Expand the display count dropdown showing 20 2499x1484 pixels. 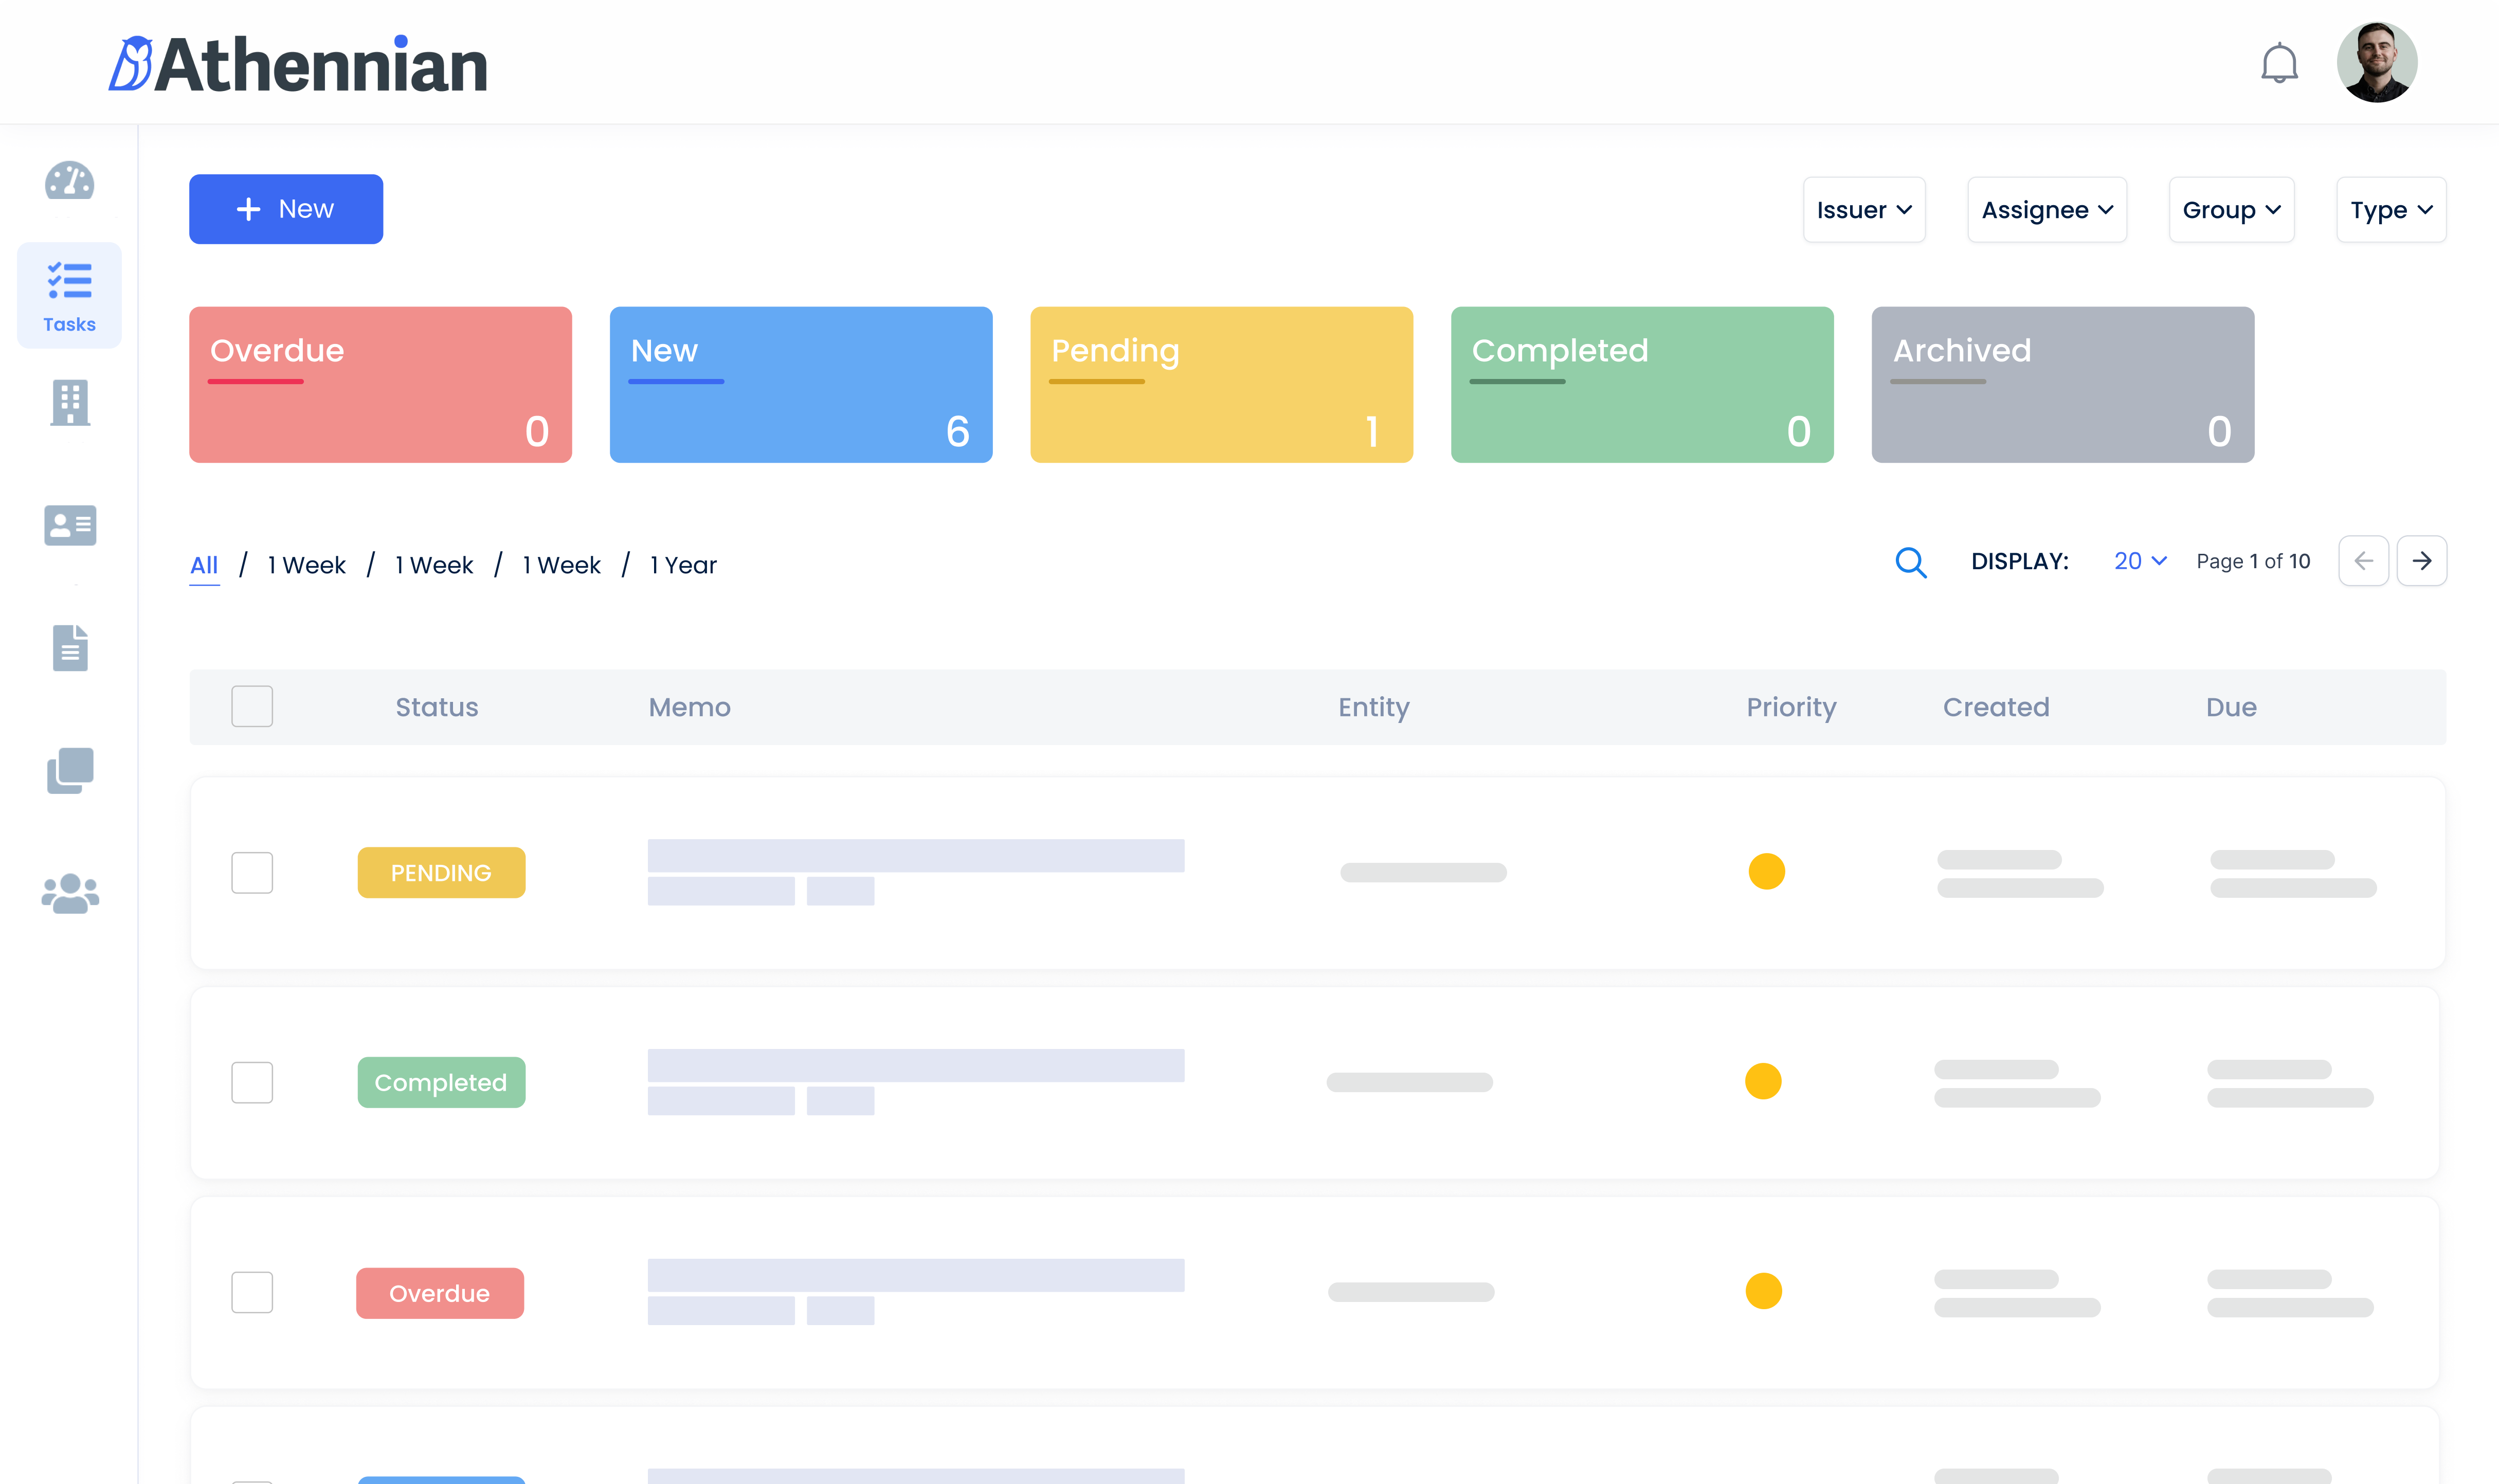click(2139, 561)
